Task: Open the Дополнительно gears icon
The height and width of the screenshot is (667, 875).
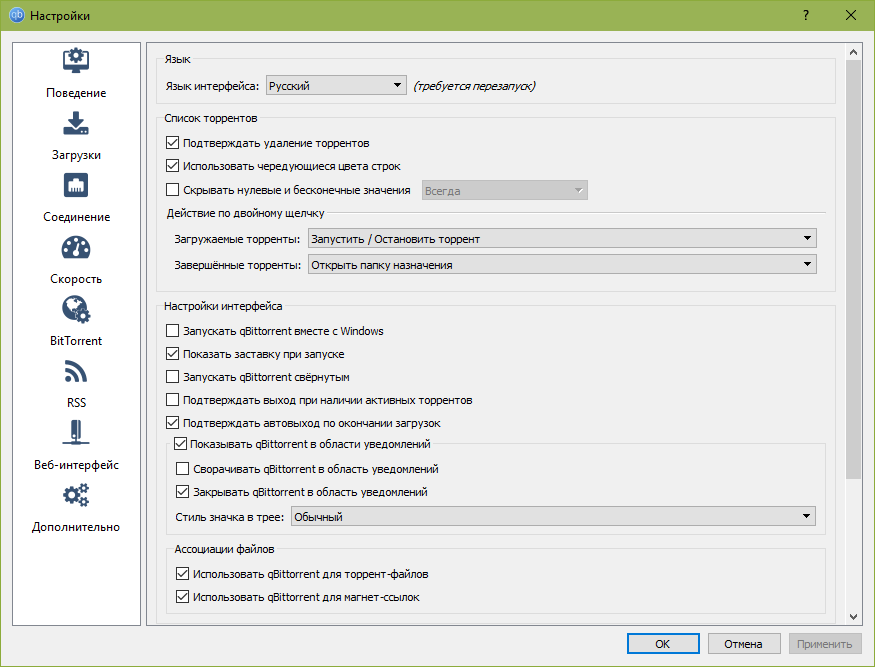Action: coord(76,495)
